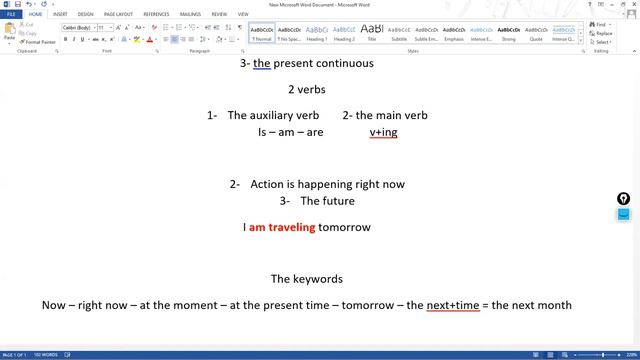Switch to the REFERENCES tab
The image size is (640, 360).
156,14
